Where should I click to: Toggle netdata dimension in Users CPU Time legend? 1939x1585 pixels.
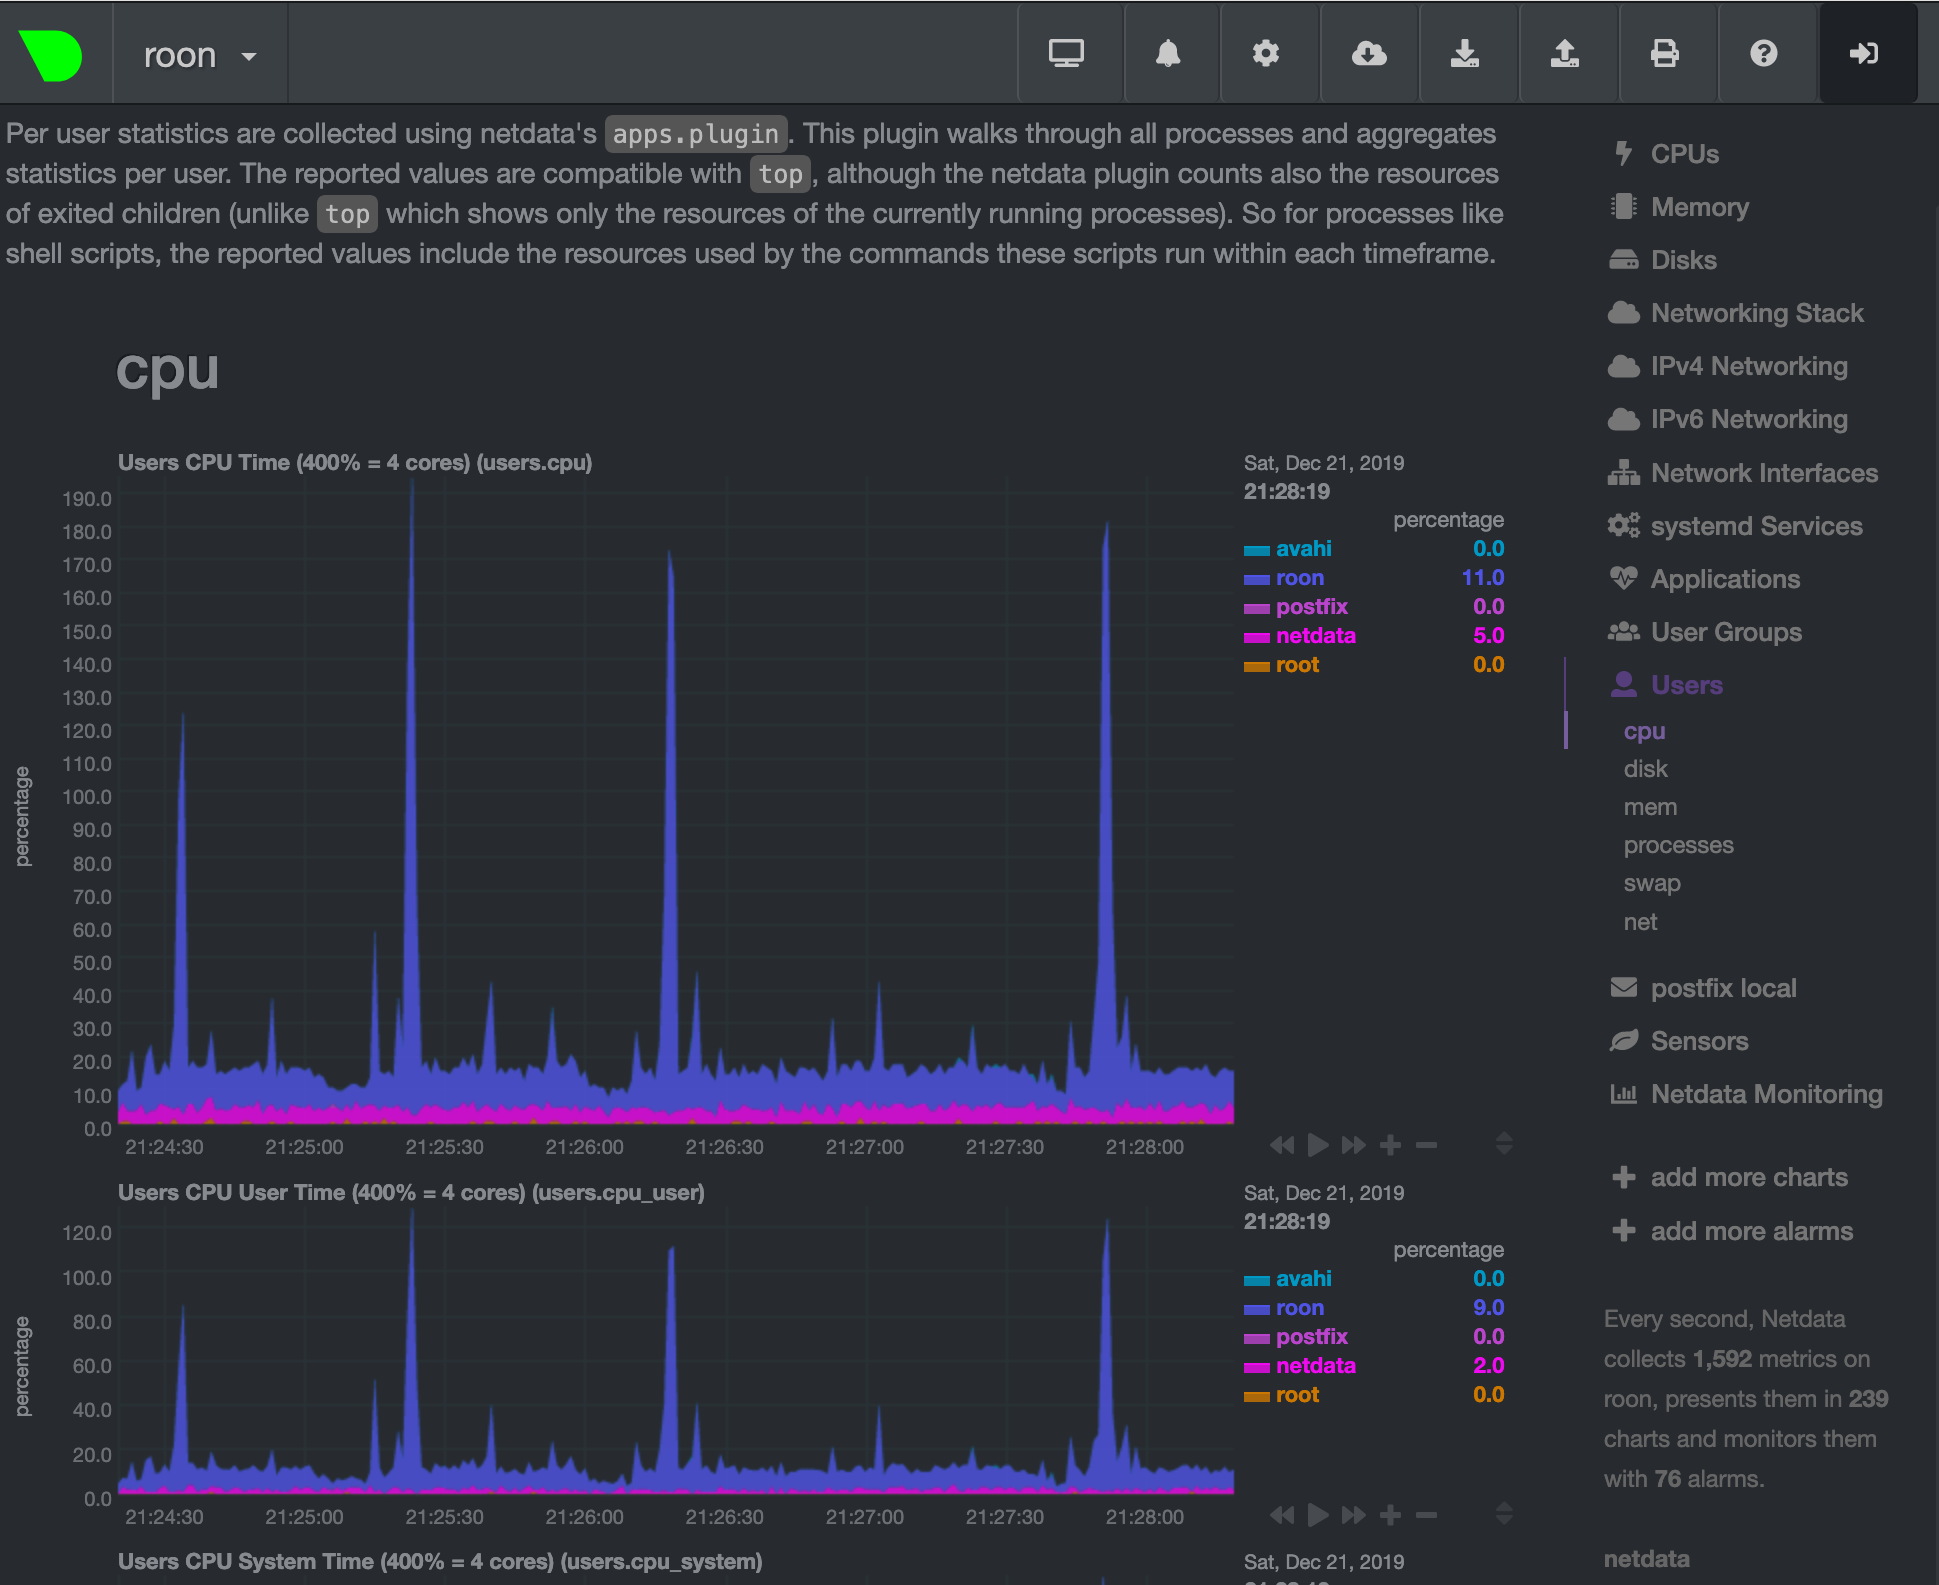click(1315, 635)
